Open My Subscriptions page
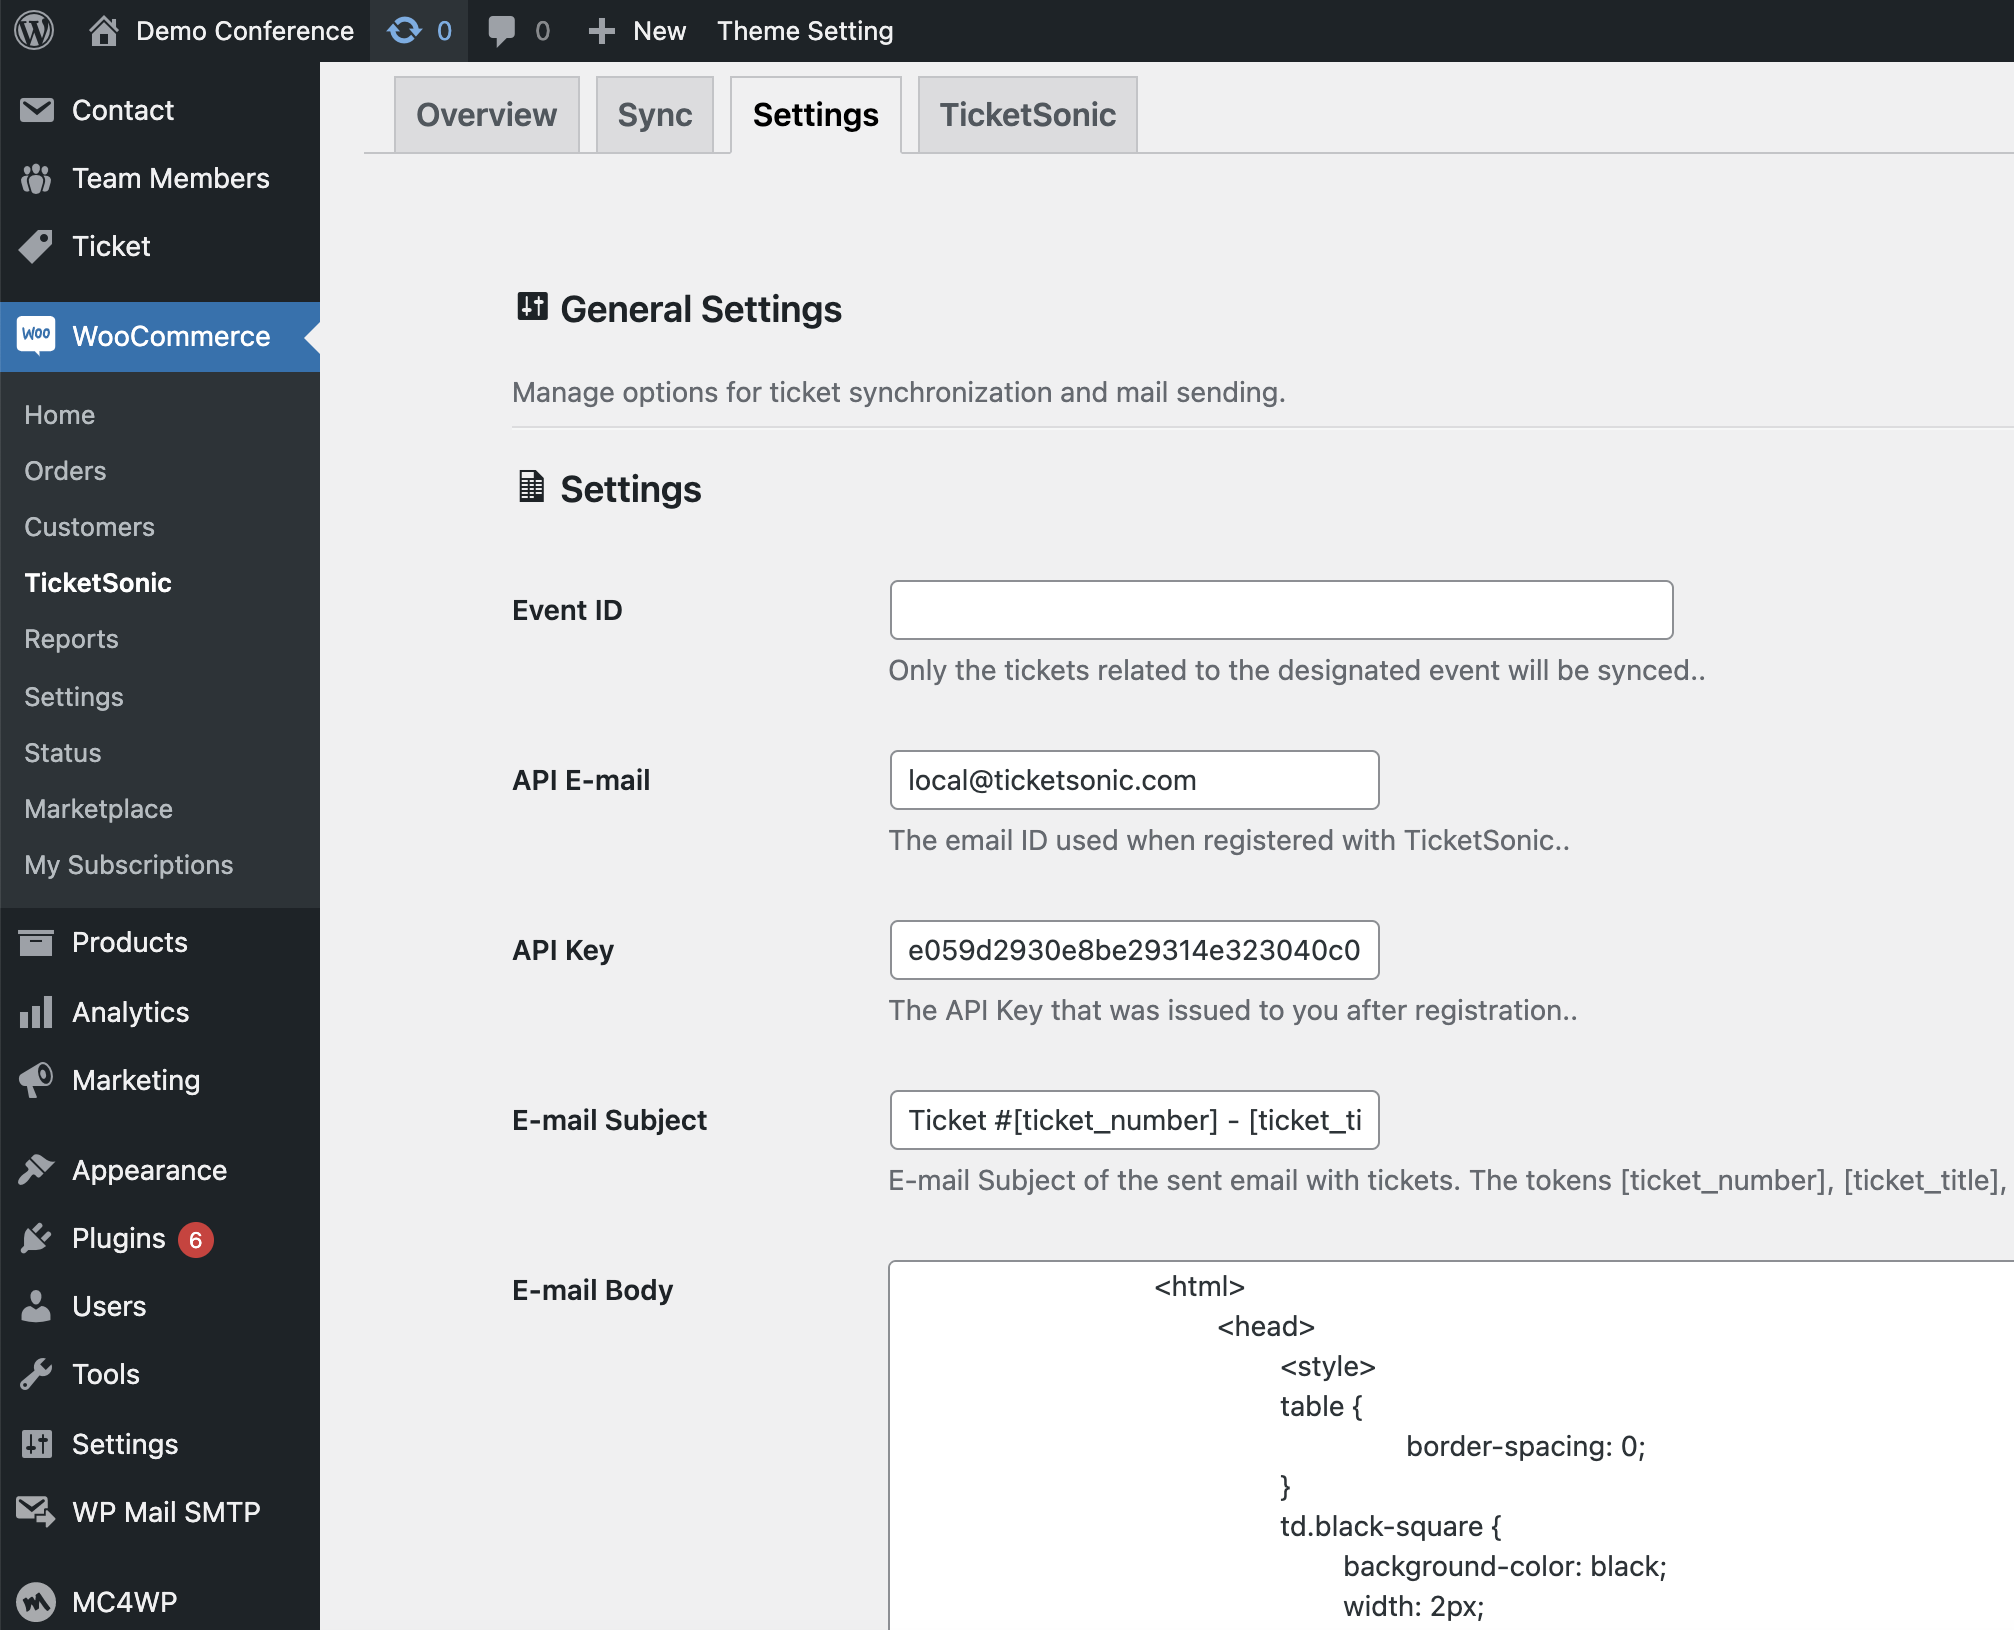The image size is (2014, 1630). click(x=129, y=865)
